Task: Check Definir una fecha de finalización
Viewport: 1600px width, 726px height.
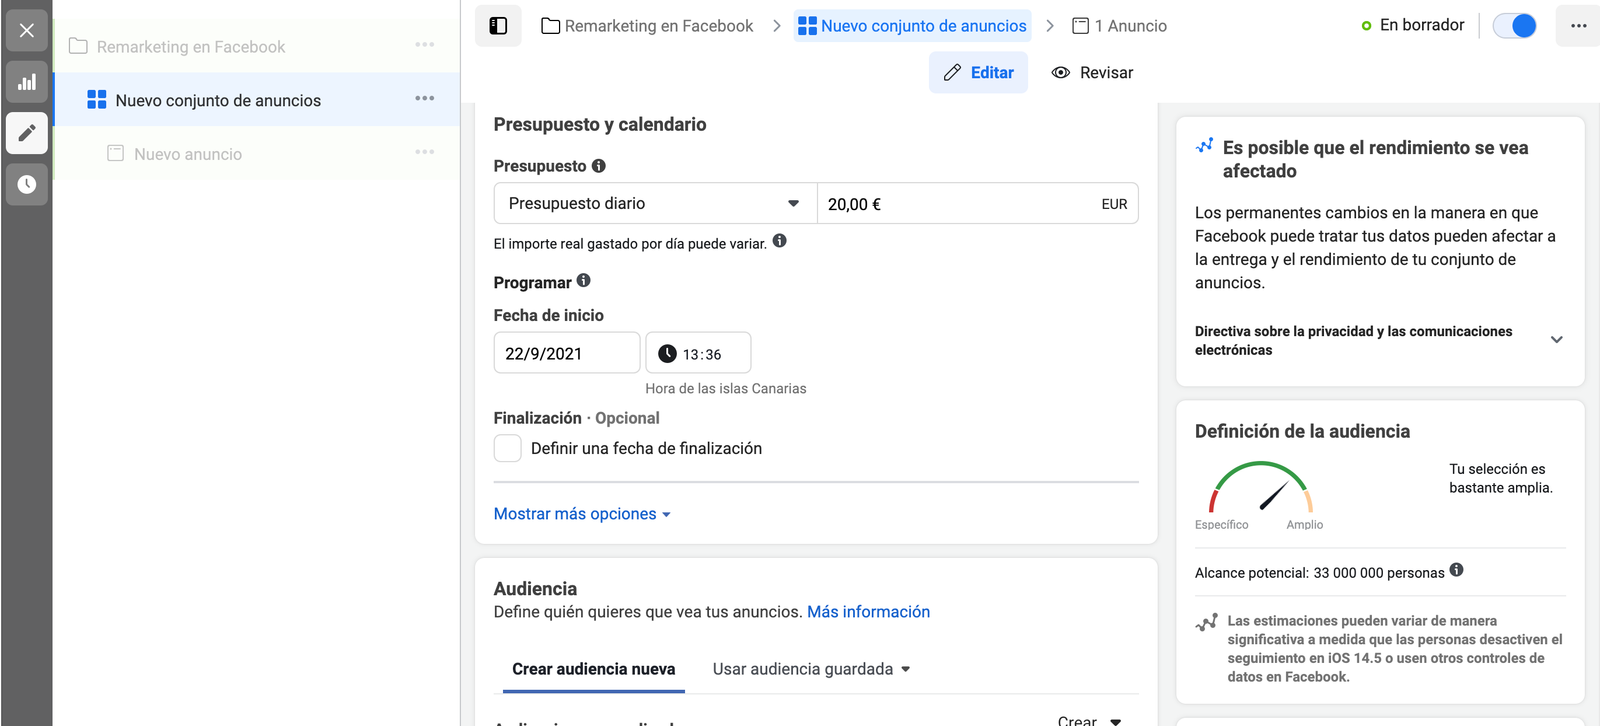Action: pos(508,448)
